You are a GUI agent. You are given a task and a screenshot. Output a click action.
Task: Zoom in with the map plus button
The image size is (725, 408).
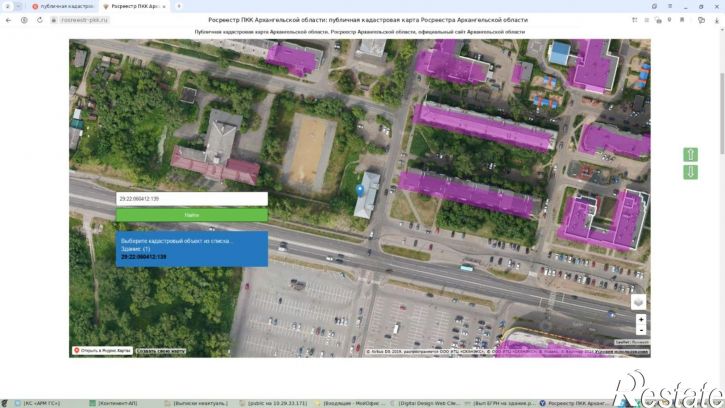tap(641, 320)
